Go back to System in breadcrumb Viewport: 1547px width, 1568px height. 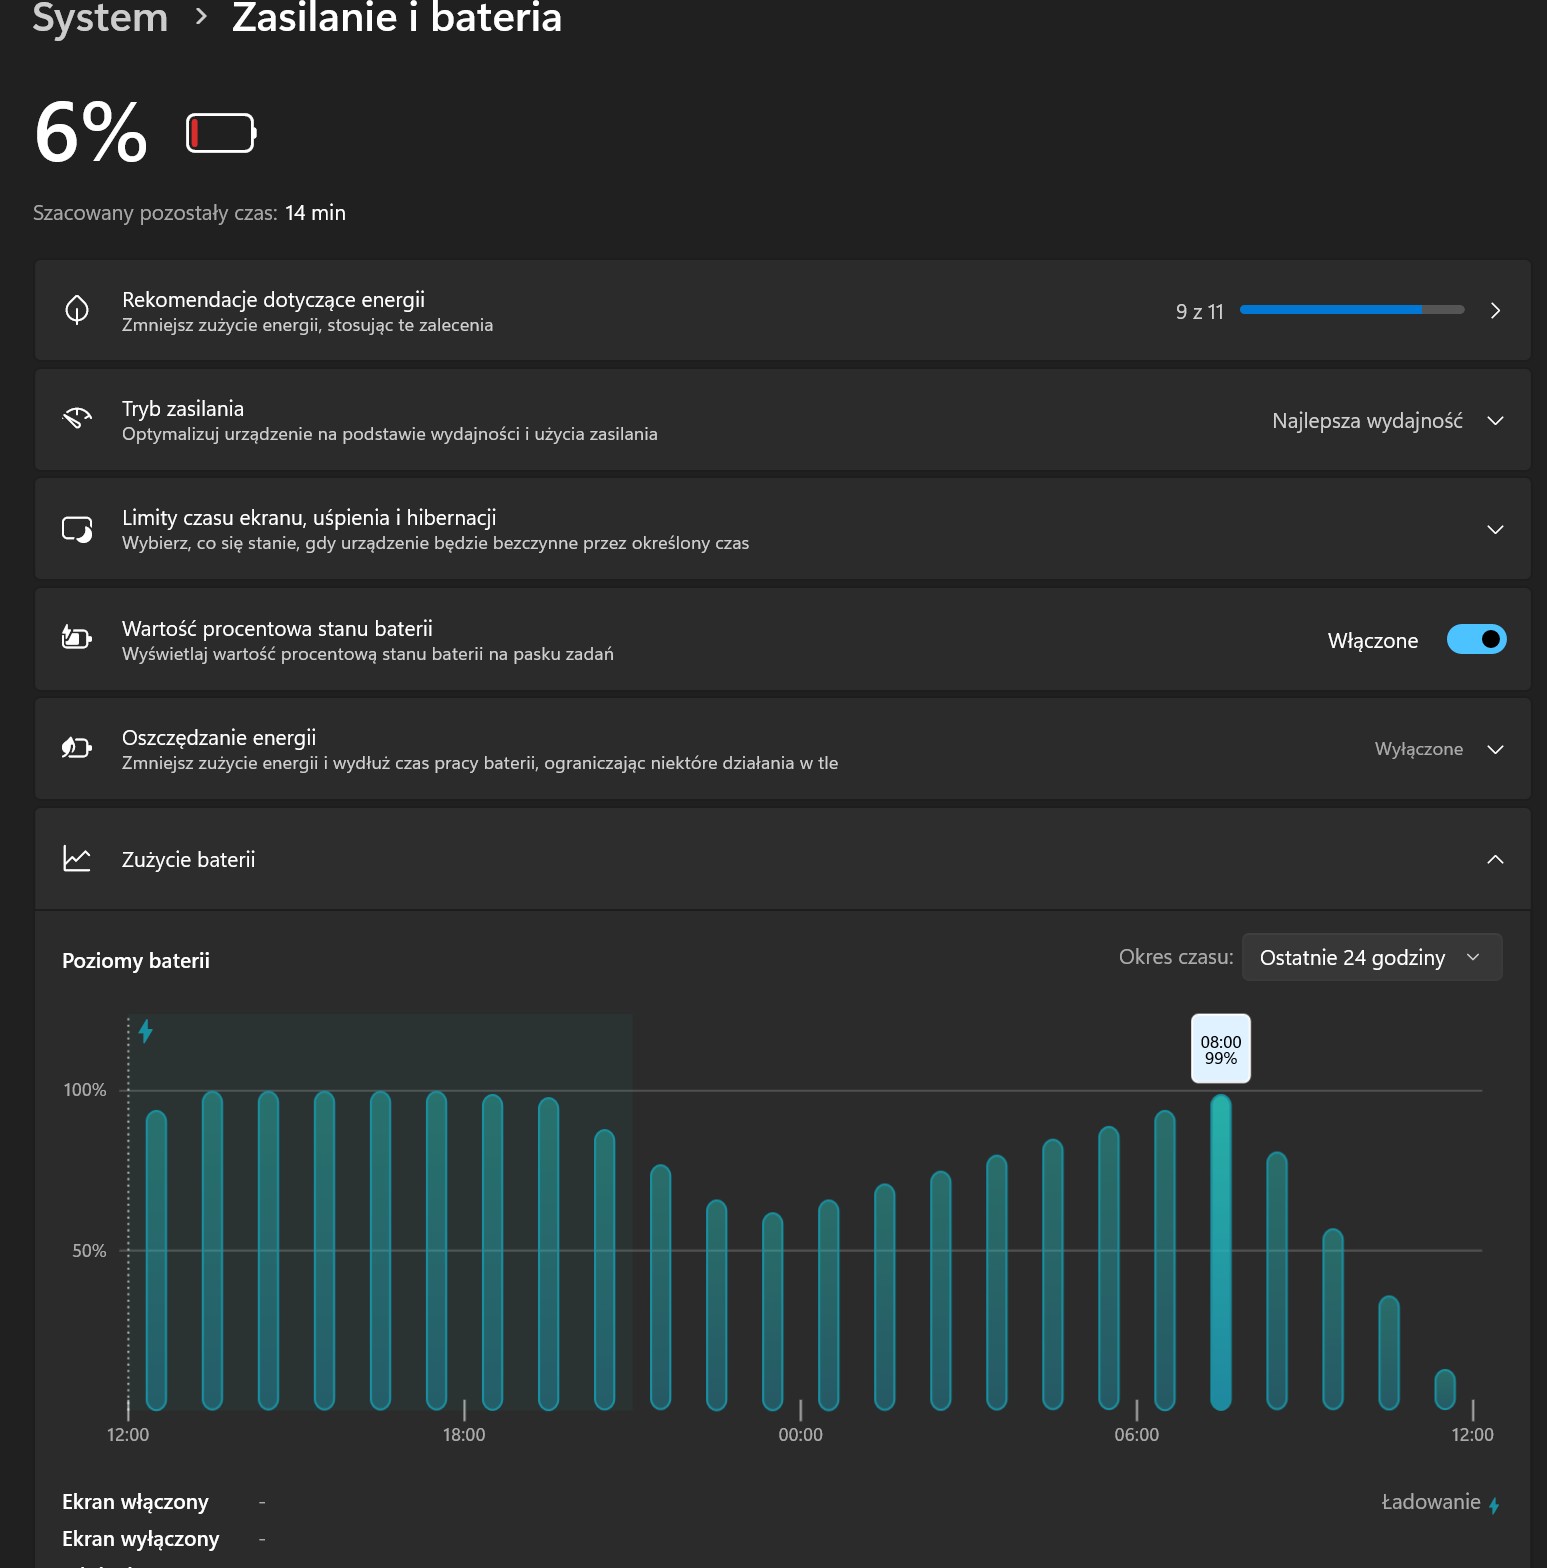100,18
